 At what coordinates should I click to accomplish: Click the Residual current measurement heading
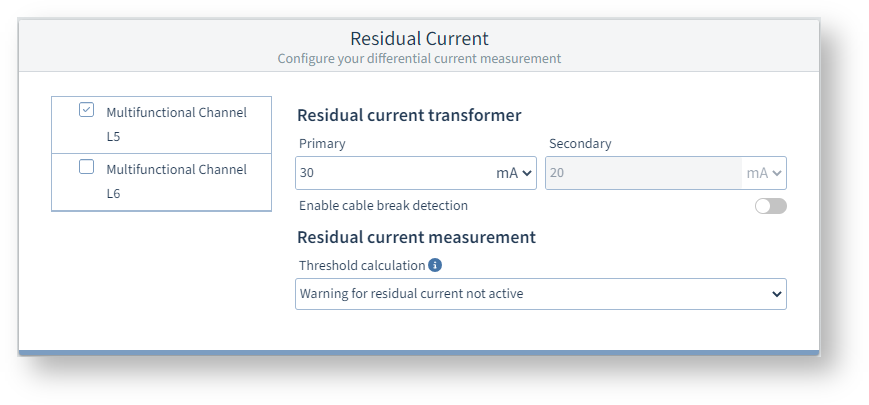(416, 237)
